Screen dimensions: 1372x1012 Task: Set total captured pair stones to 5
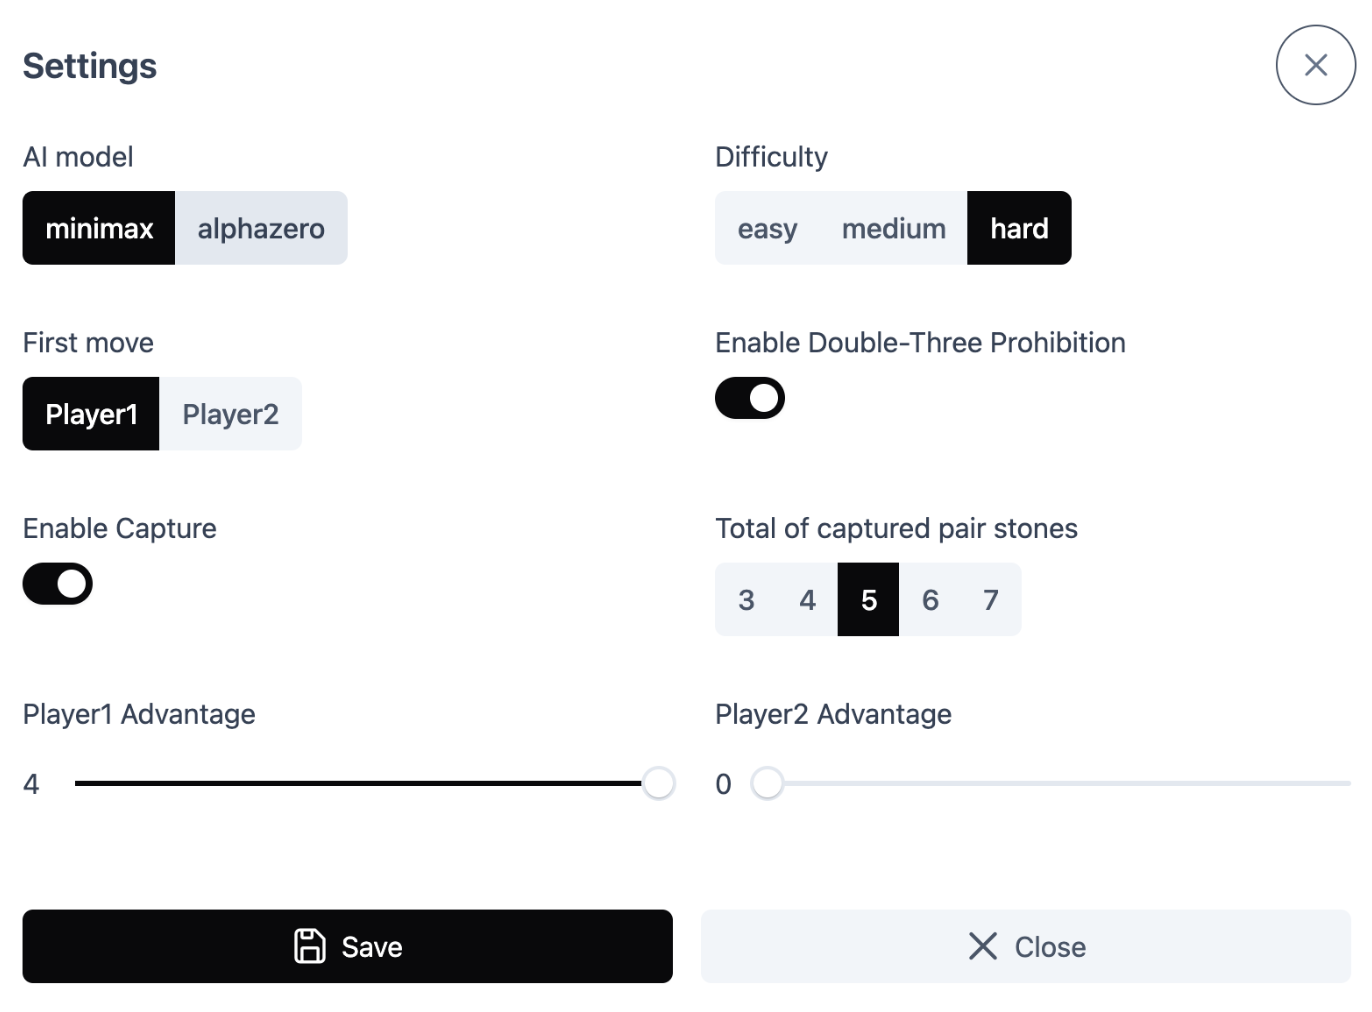tap(868, 600)
